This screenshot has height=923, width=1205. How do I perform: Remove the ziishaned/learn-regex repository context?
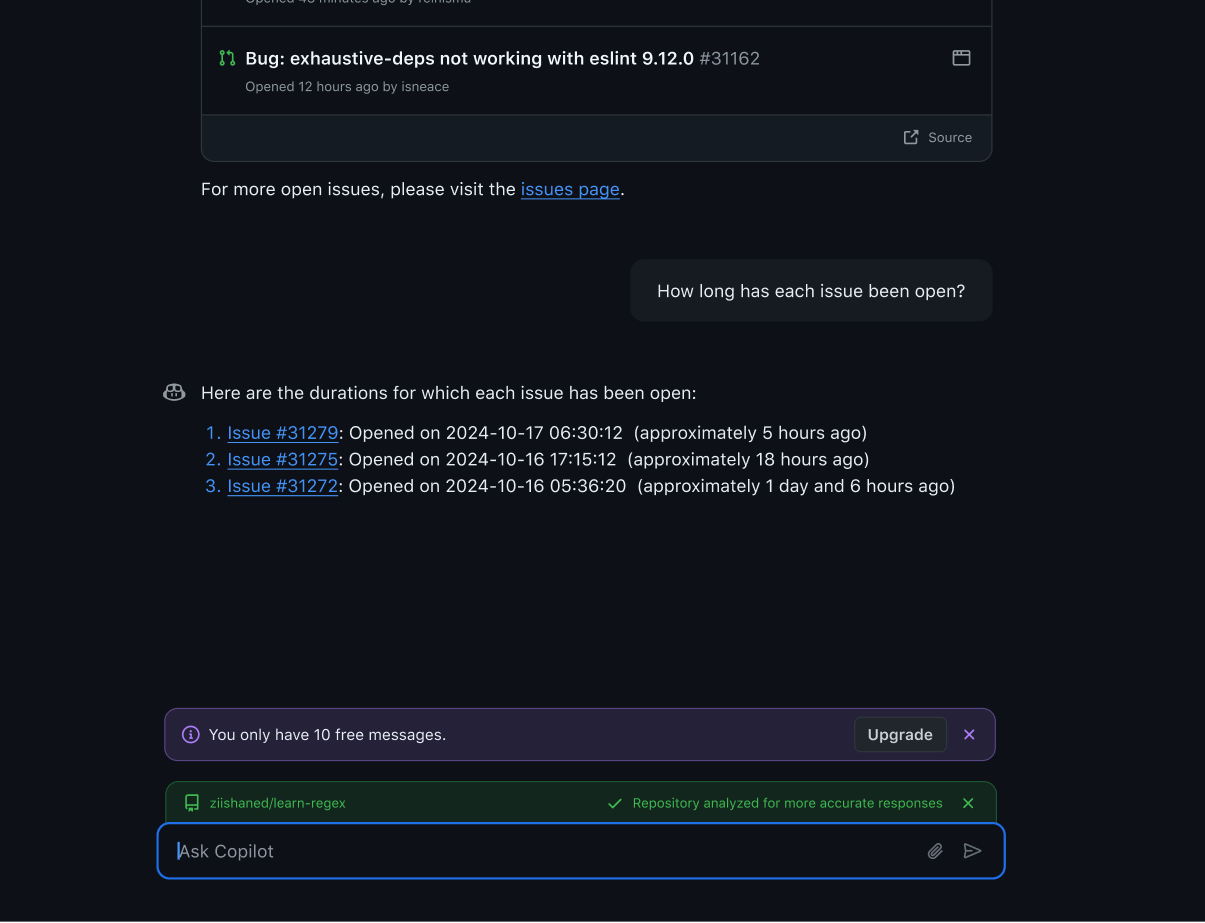click(x=968, y=803)
